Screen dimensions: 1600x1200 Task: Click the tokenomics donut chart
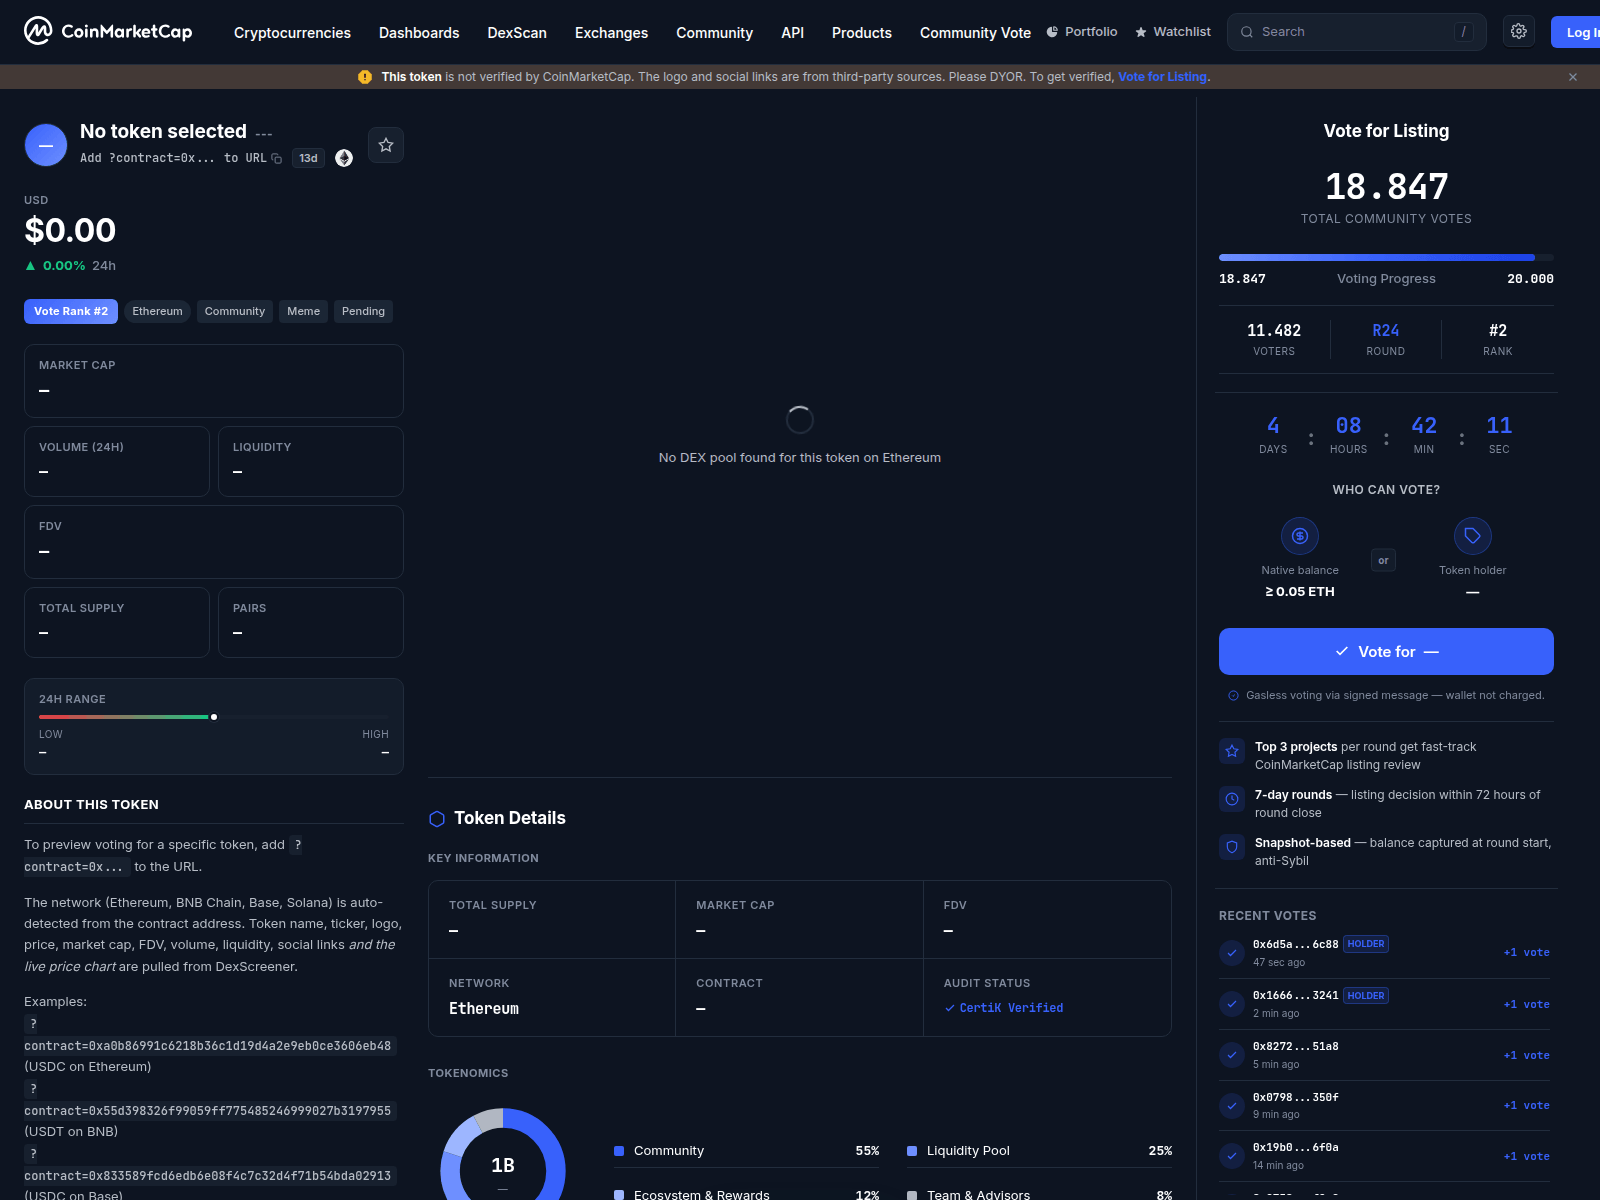click(x=503, y=1155)
